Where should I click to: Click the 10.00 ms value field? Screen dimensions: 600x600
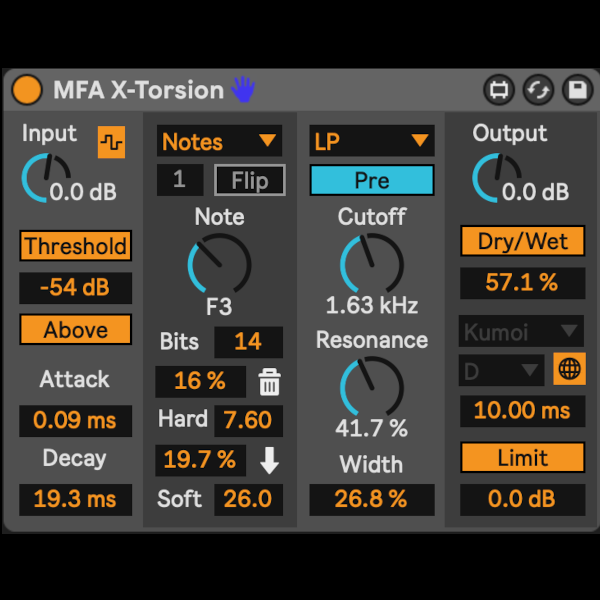click(523, 411)
